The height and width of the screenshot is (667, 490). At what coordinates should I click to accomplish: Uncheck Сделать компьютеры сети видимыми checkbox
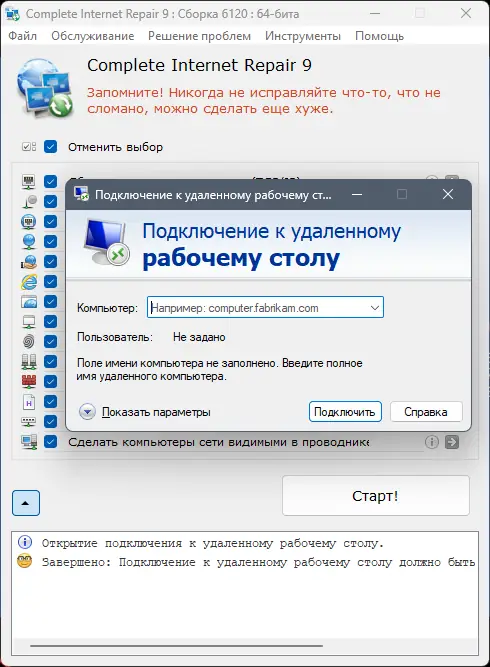coord(51,442)
